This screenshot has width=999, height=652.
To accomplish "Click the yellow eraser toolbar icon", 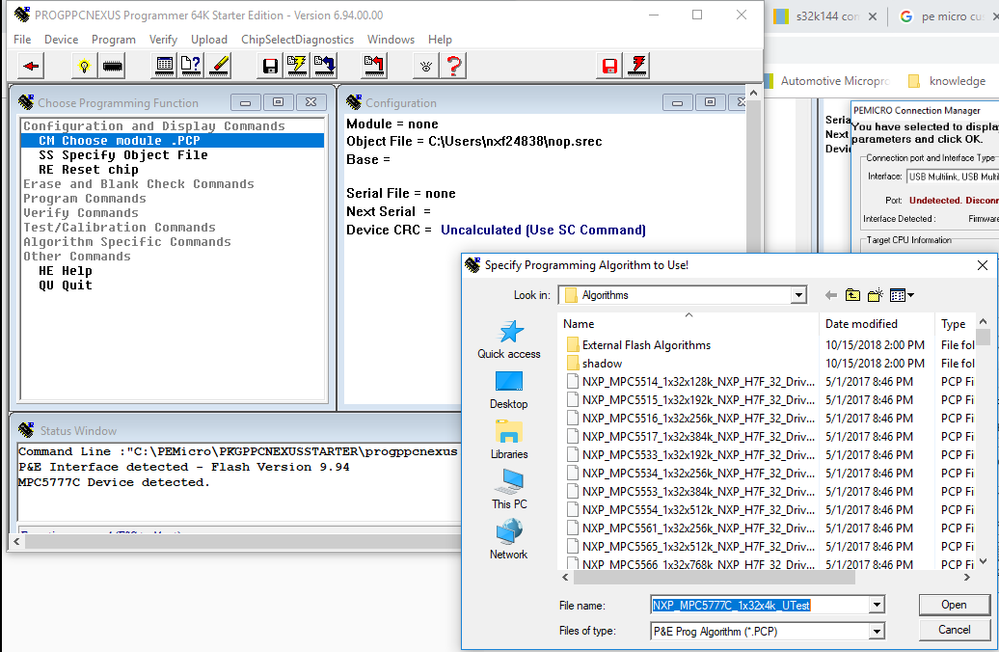I will coord(219,66).
